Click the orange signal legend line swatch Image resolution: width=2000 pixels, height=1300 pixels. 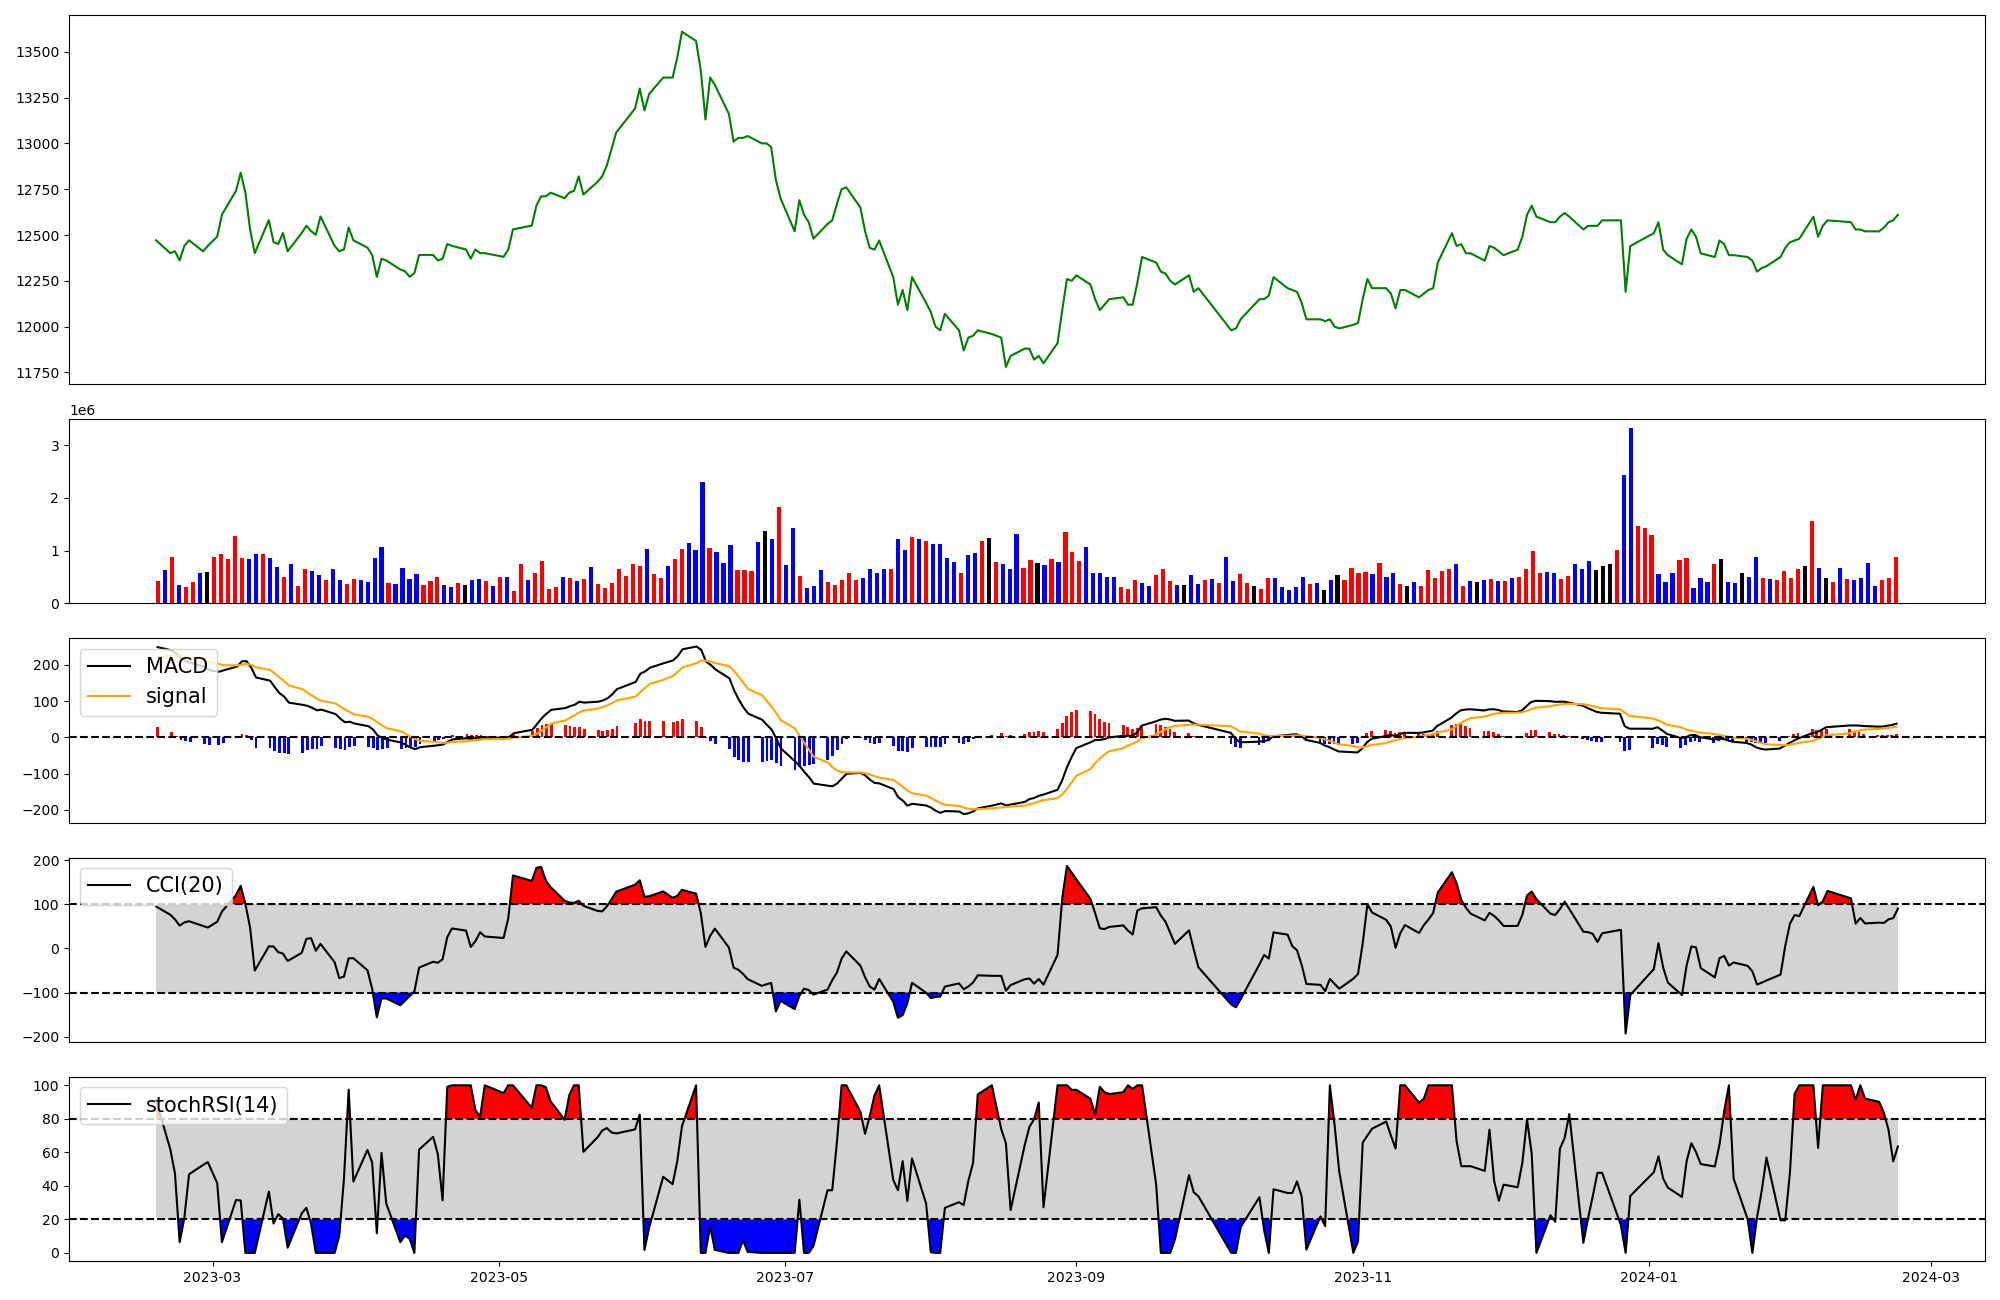click(x=109, y=696)
